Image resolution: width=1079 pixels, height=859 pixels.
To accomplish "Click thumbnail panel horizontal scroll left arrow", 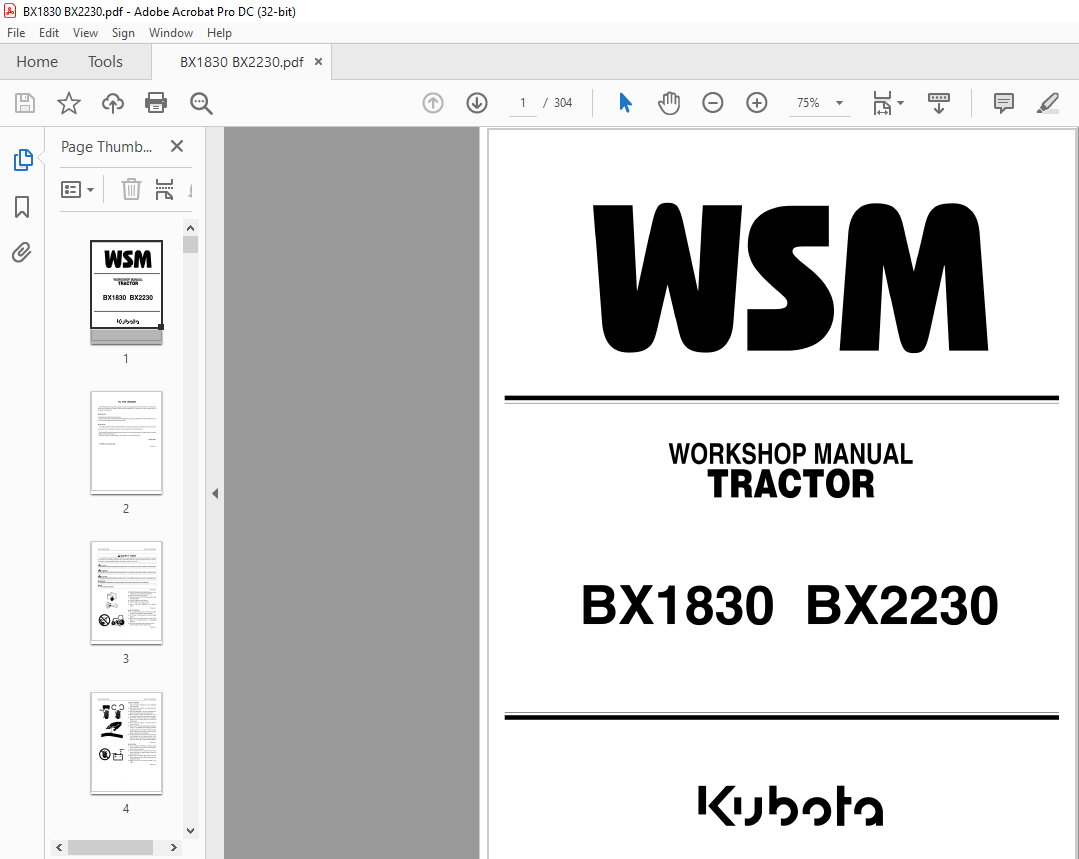I will pos(59,847).
